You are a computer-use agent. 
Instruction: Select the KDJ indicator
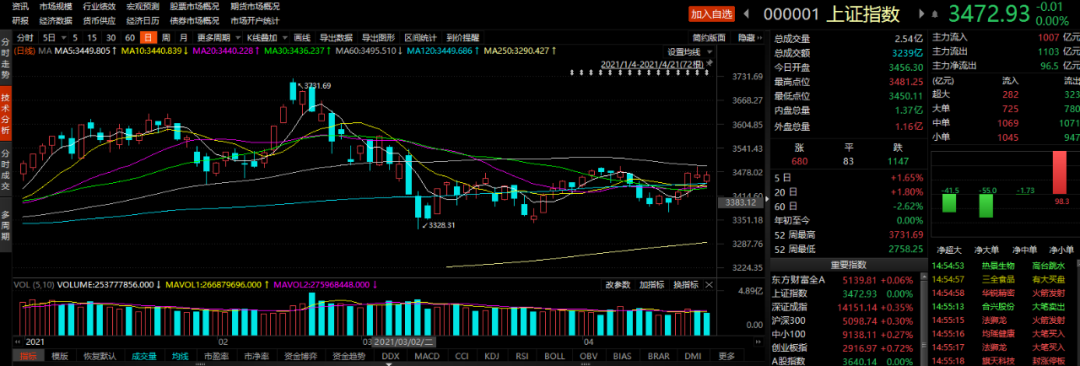click(492, 356)
